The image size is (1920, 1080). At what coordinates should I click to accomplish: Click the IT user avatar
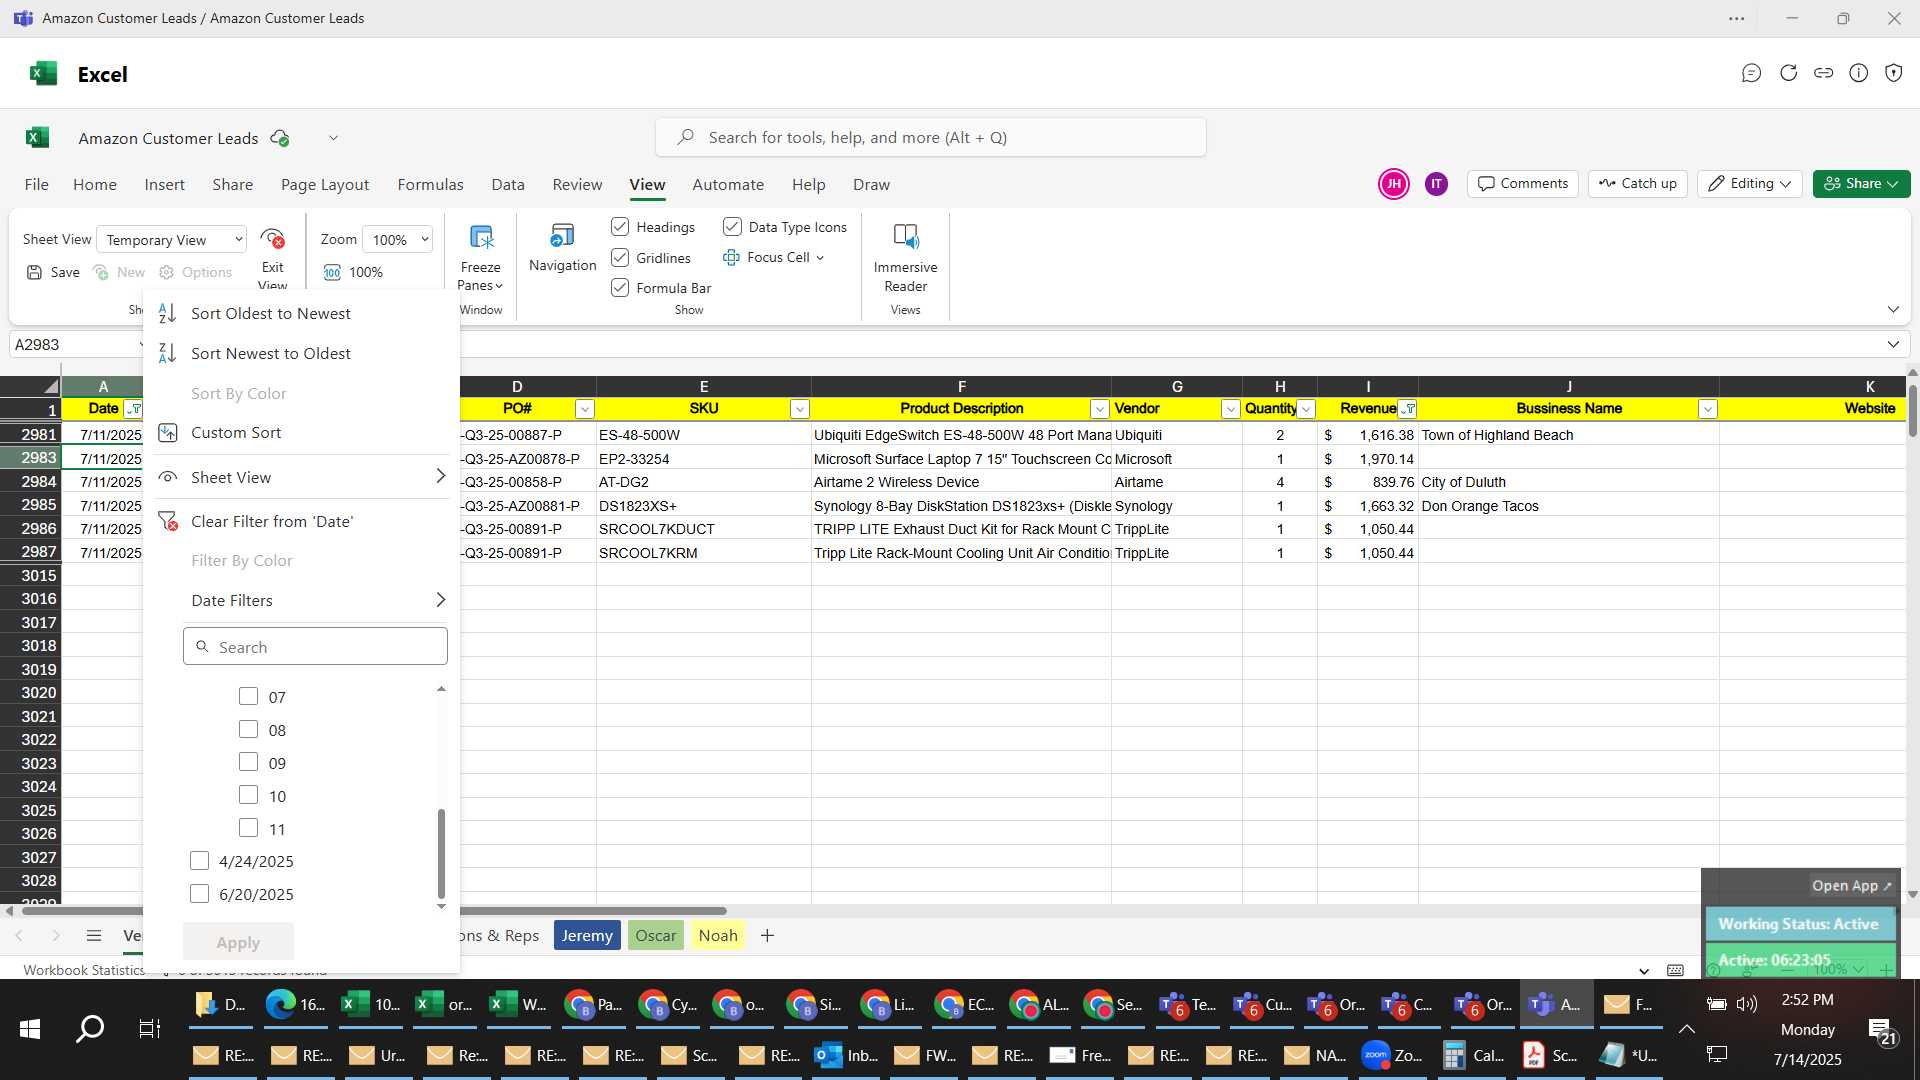pos(1436,184)
